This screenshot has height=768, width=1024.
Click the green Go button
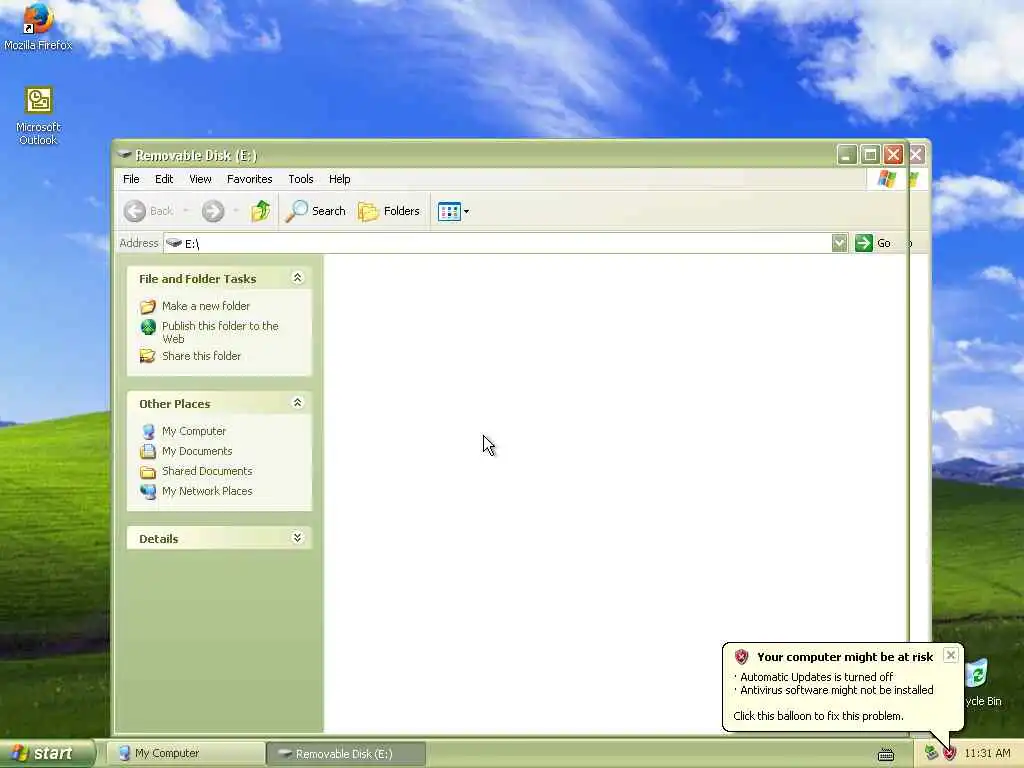(x=873, y=243)
